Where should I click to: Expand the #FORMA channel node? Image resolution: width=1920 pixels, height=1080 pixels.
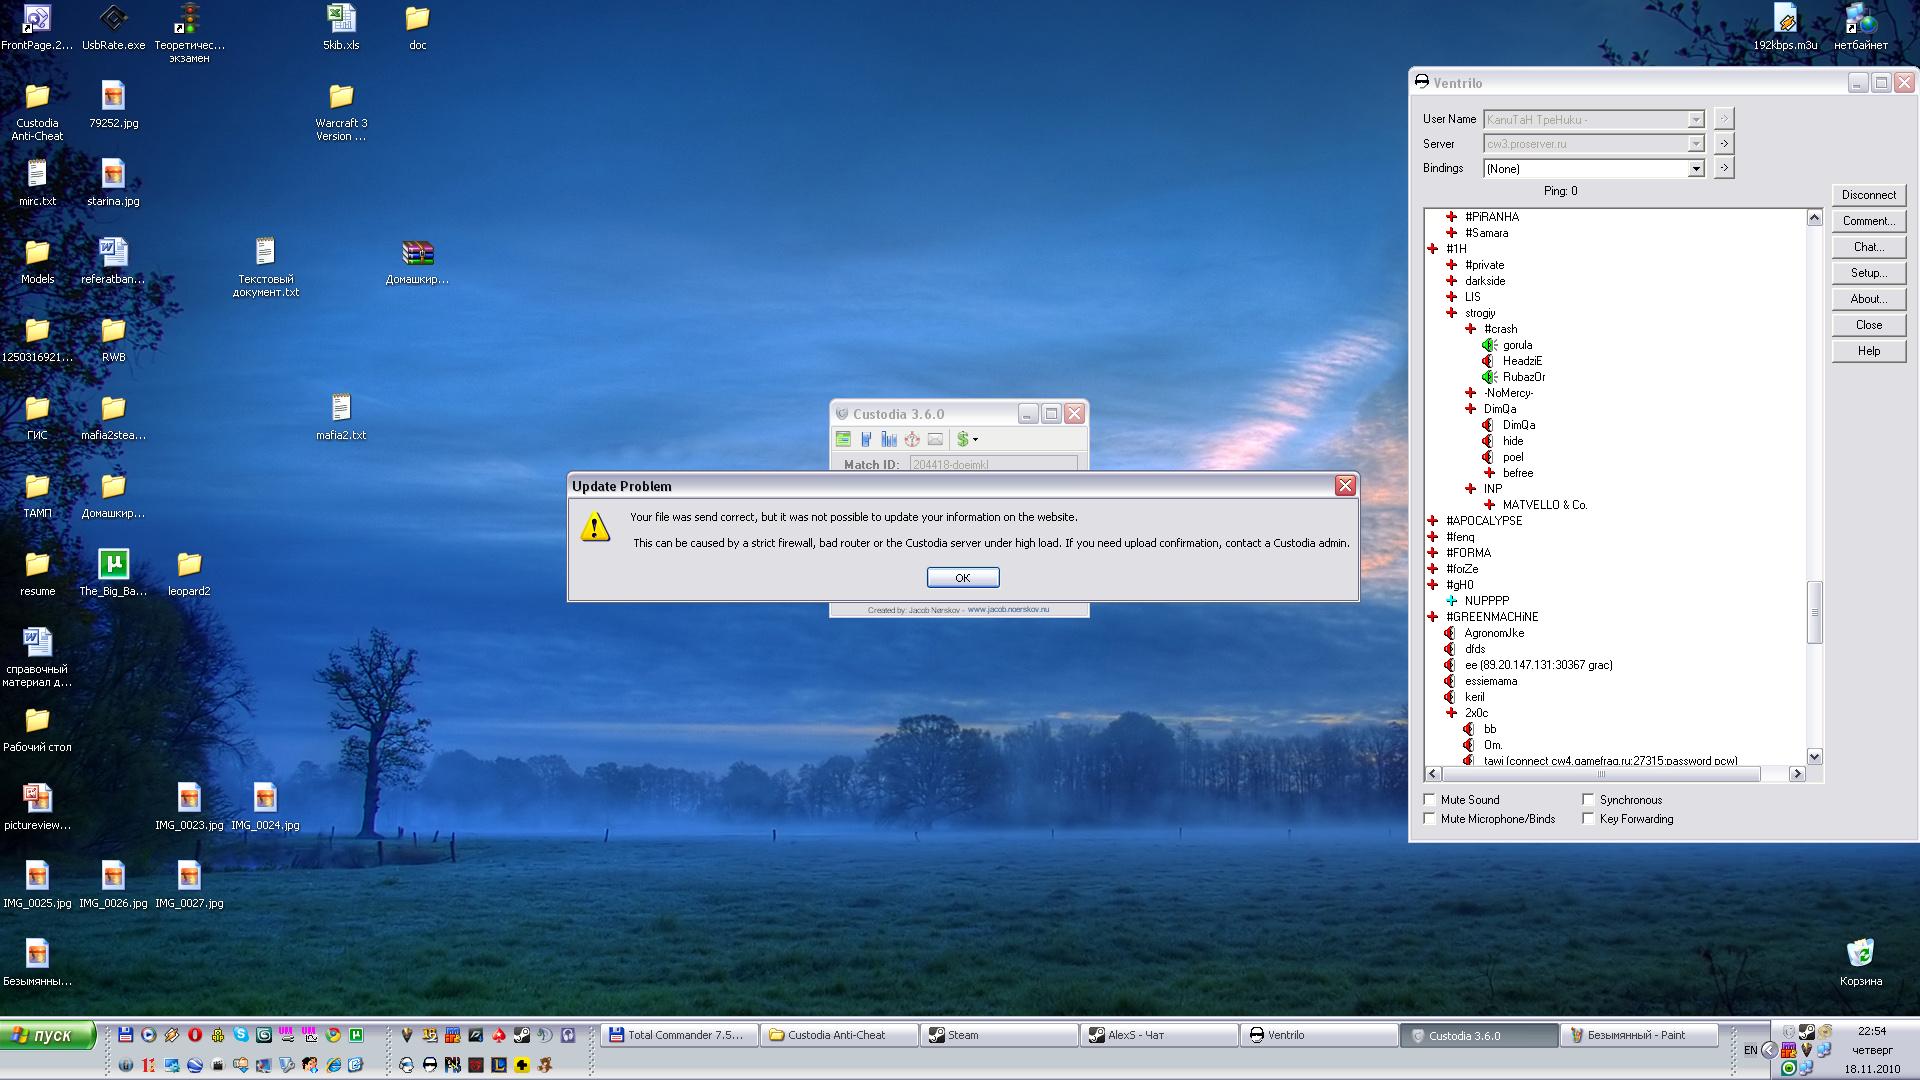coord(1433,553)
